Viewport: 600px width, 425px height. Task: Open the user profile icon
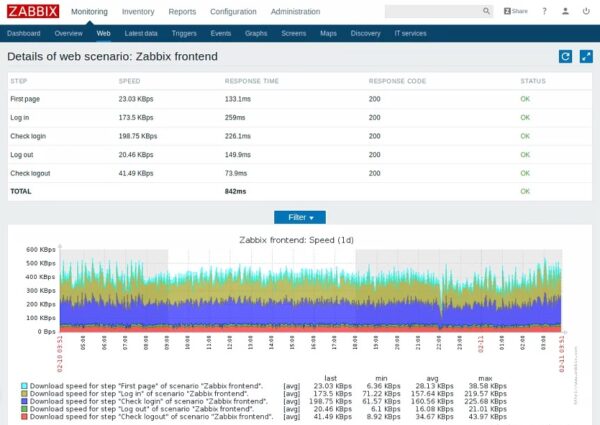565,11
